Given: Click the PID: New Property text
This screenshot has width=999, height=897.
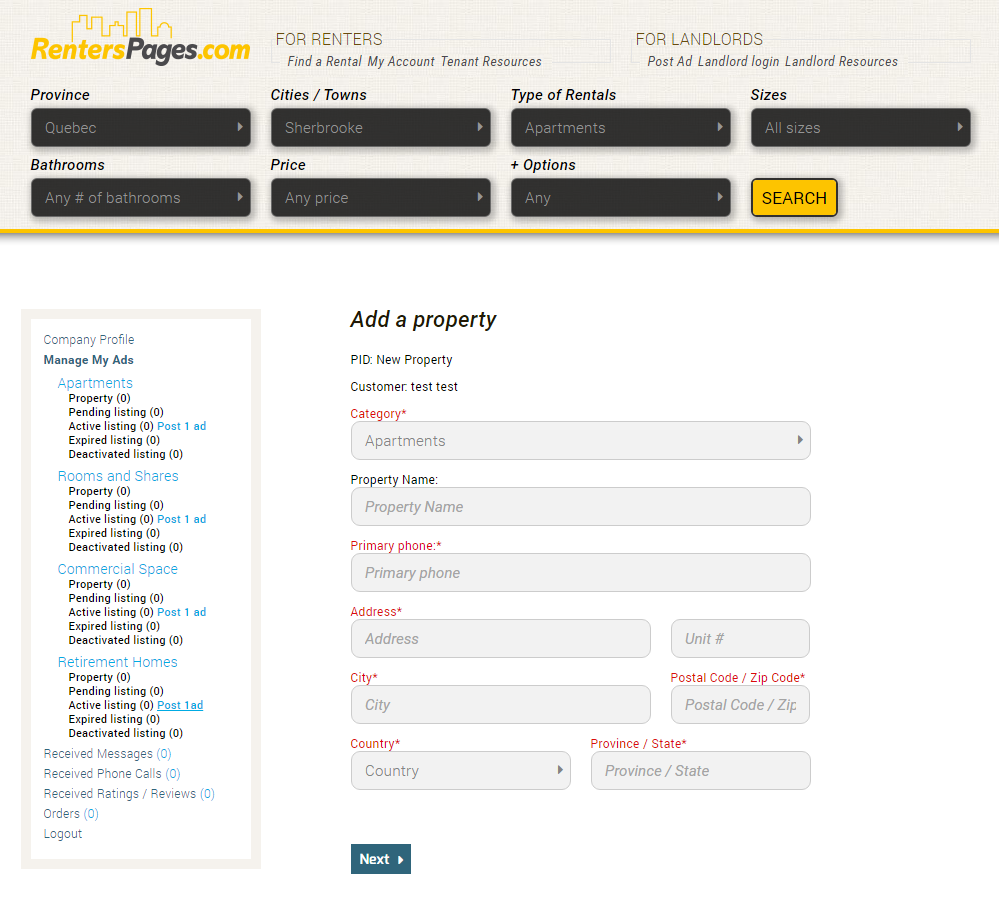Looking at the screenshot, I should pyautogui.click(x=401, y=360).
